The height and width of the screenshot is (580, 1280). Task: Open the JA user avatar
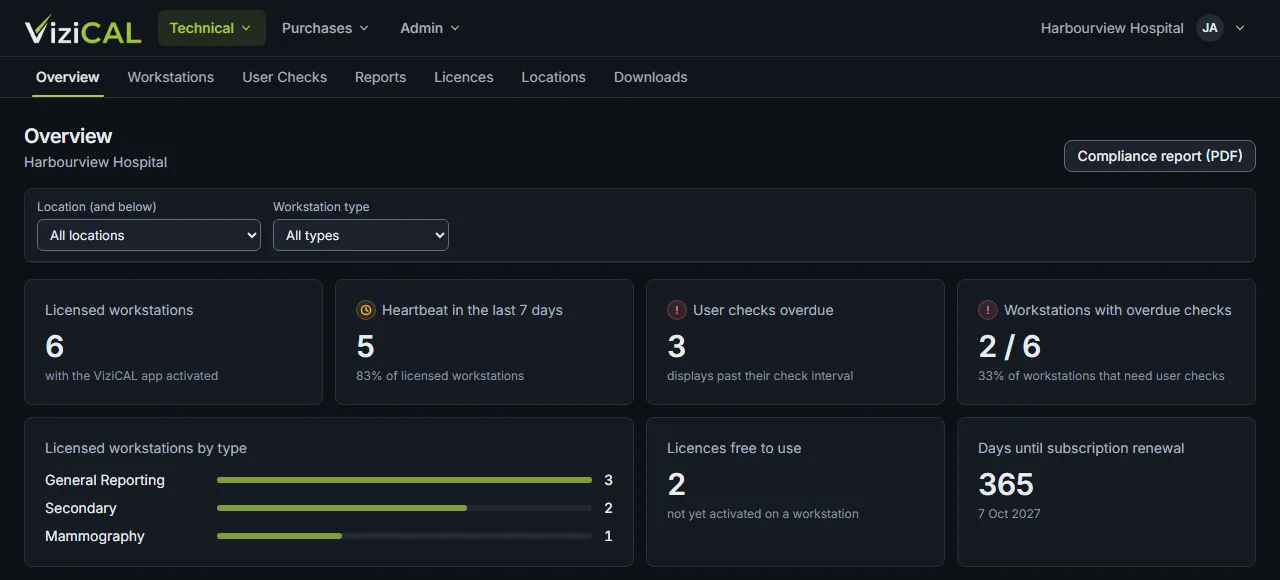point(1210,28)
